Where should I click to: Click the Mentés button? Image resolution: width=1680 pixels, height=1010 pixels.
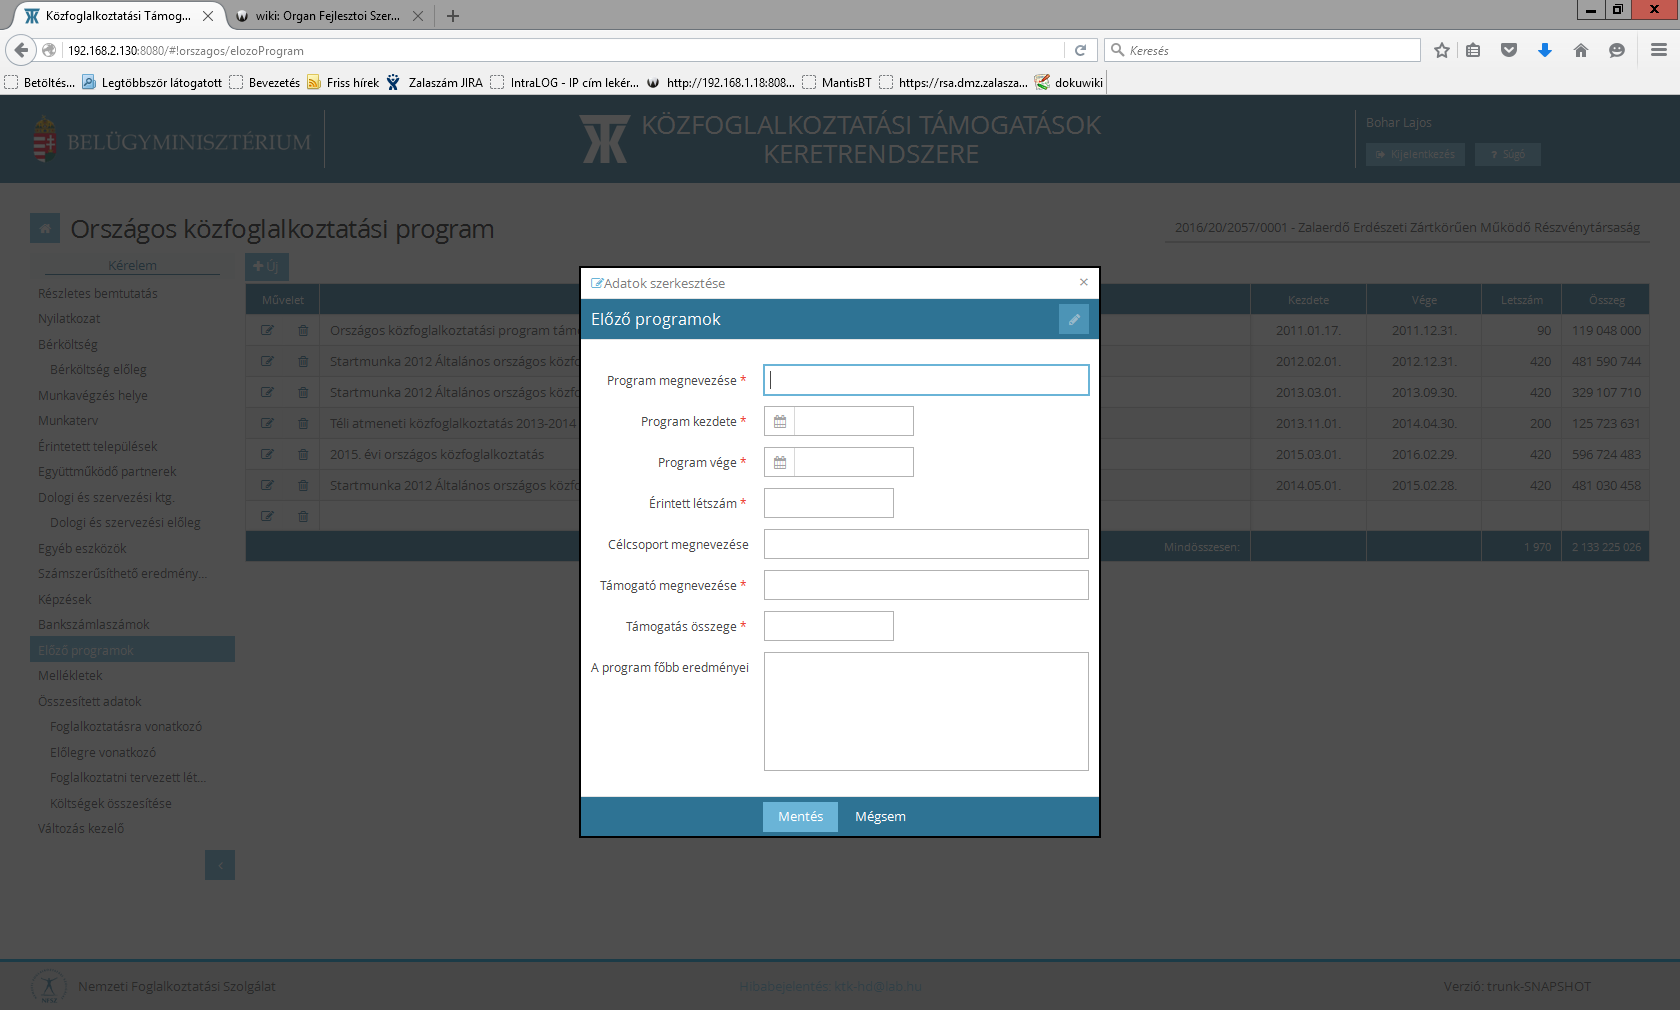pyautogui.click(x=800, y=816)
